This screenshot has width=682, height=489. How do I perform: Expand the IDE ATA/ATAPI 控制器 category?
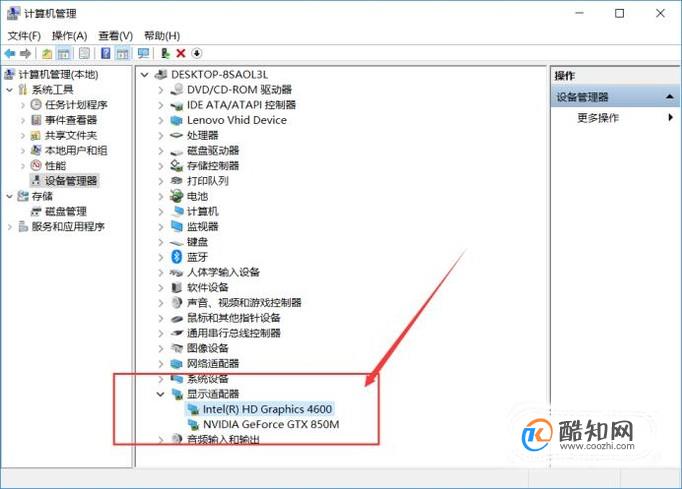click(x=160, y=105)
